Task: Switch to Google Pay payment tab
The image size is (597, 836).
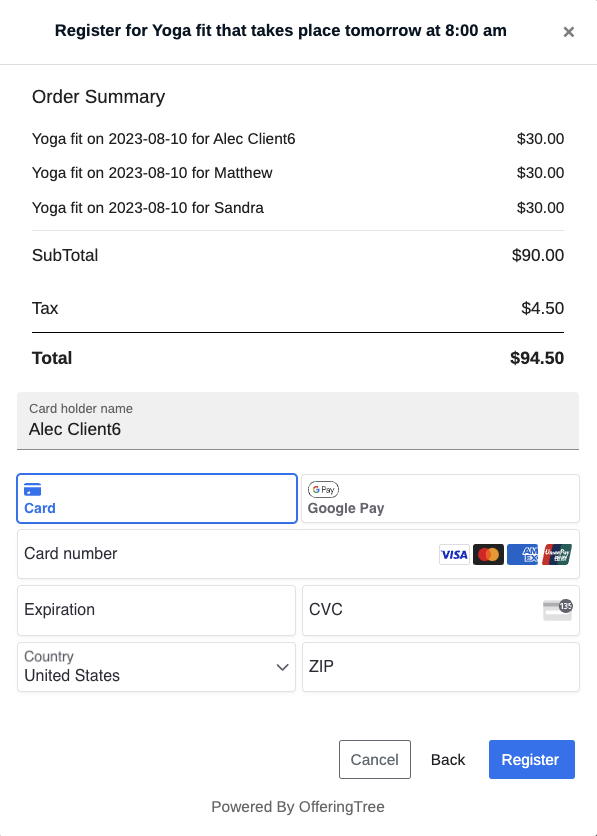Action: pos(440,499)
